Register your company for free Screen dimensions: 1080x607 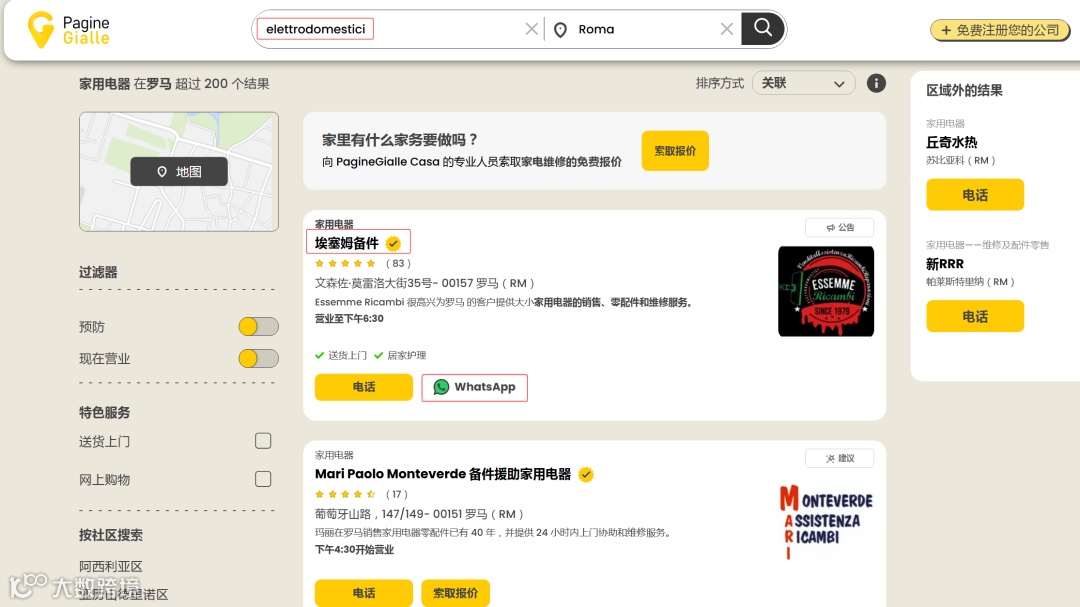click(1000, 30)
